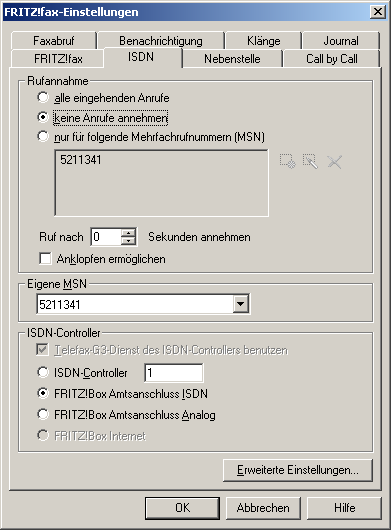391x530 pixels.
Task: Open 'Erweiterte Einstellungen...' button
Action: pyautogui.click(x=298, y=470)
